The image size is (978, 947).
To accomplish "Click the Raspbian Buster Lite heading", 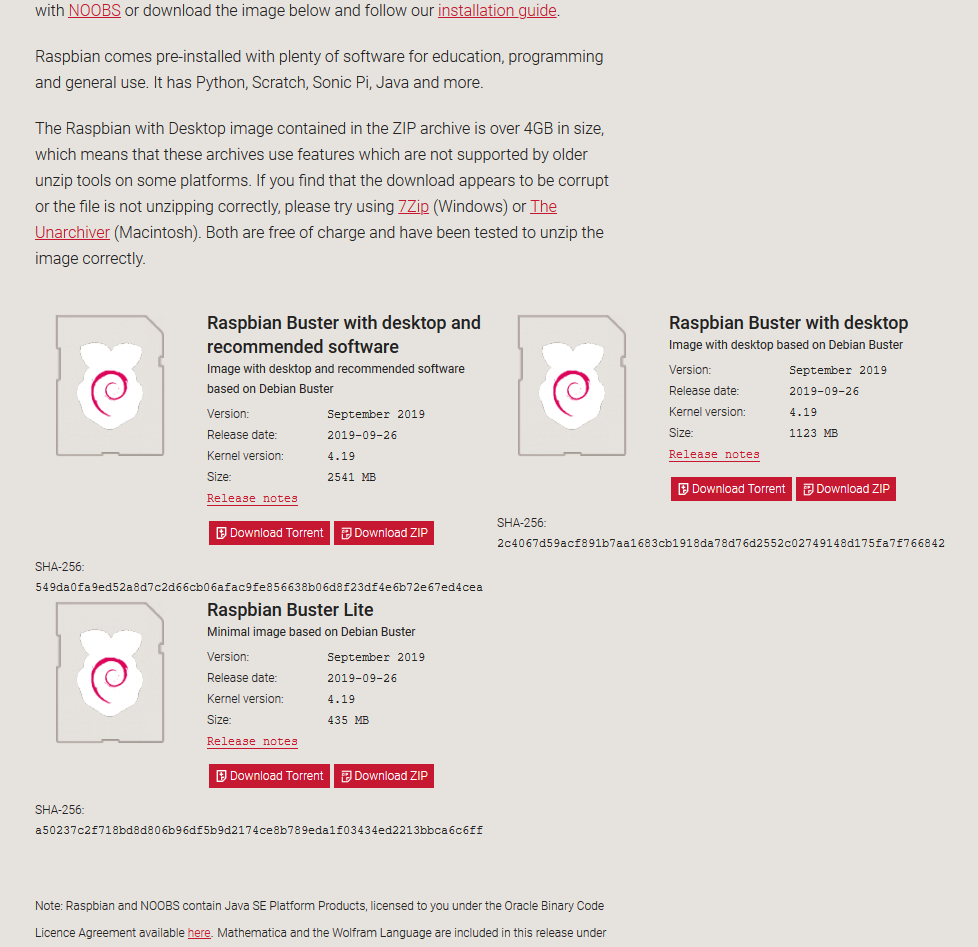I will tap(290, 609).
